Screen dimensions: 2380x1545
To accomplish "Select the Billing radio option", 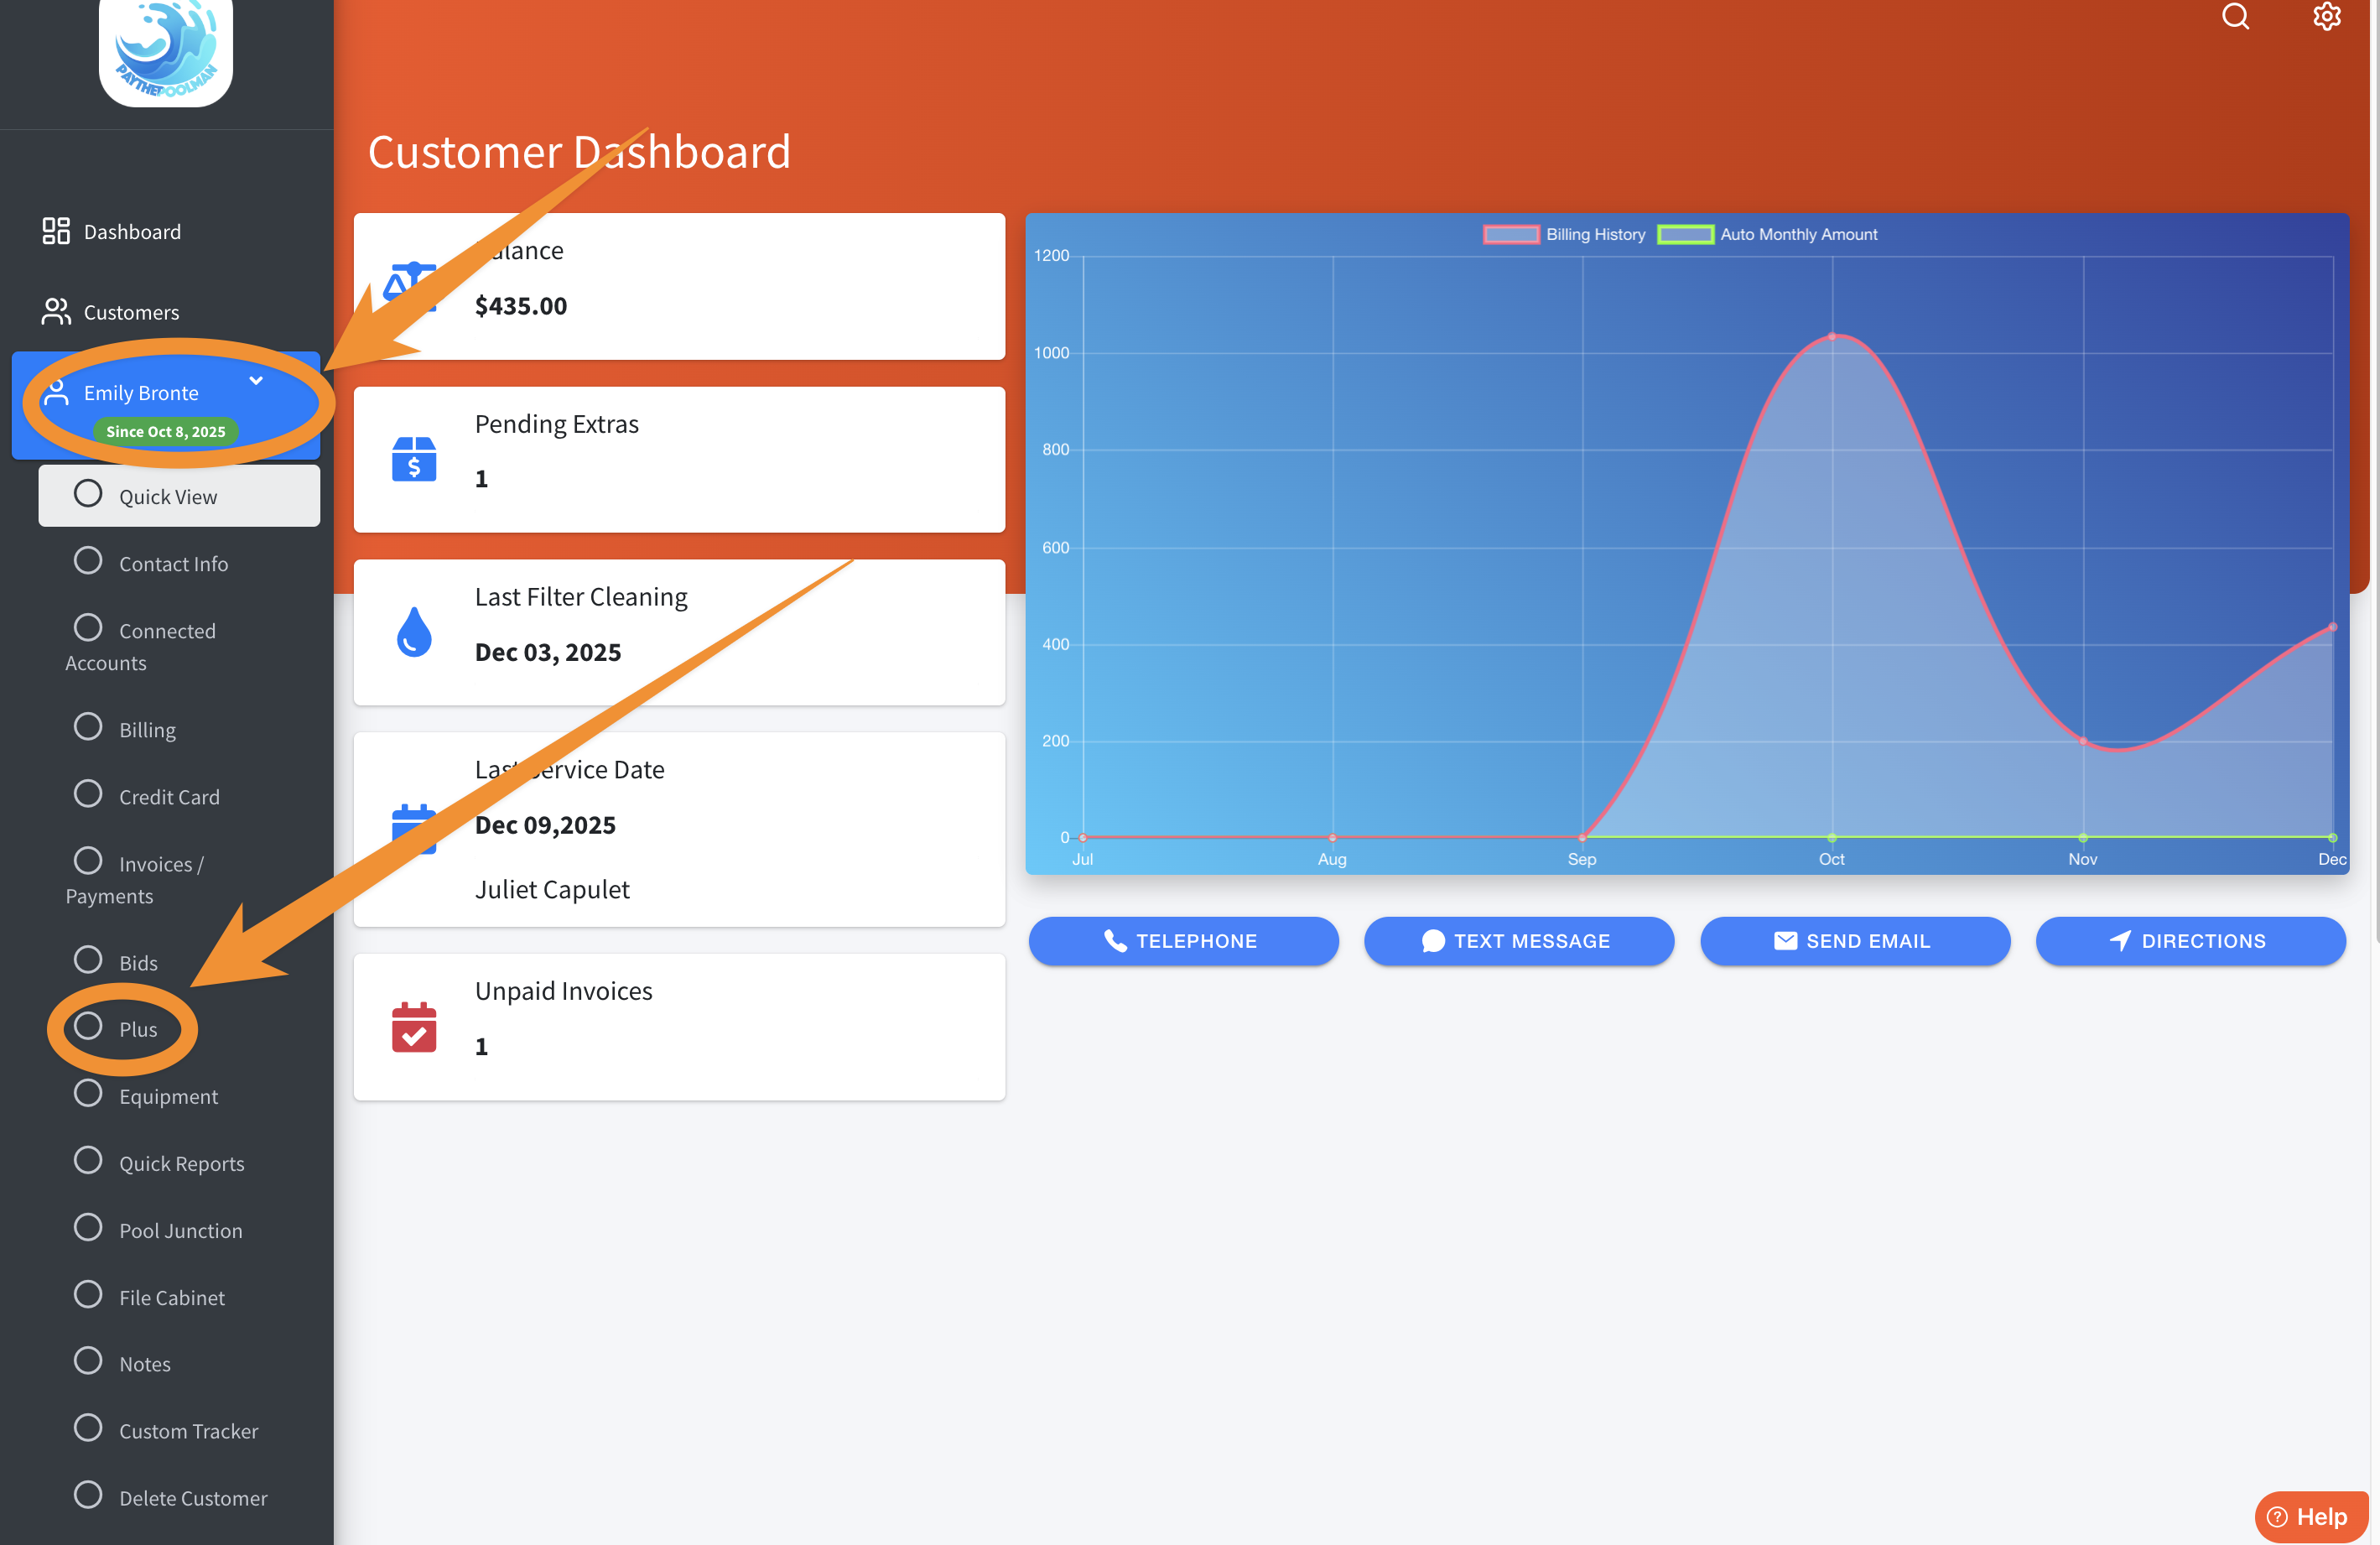I will 88,727.
